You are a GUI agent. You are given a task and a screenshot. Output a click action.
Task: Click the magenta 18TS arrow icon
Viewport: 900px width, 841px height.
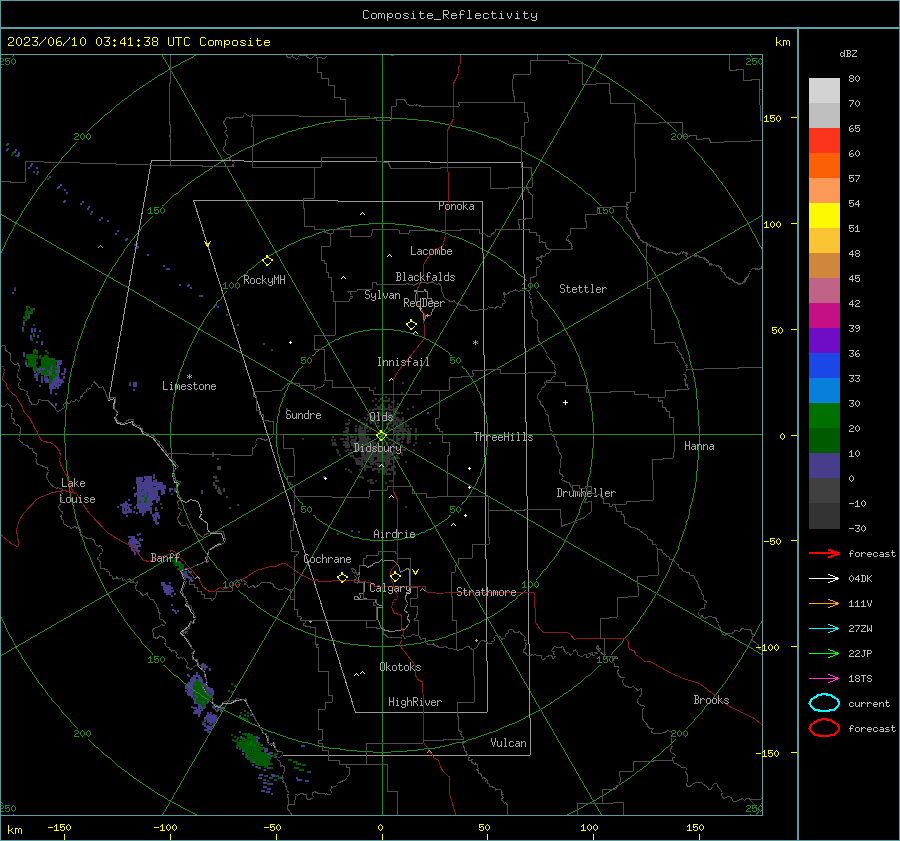click(824, 679)
